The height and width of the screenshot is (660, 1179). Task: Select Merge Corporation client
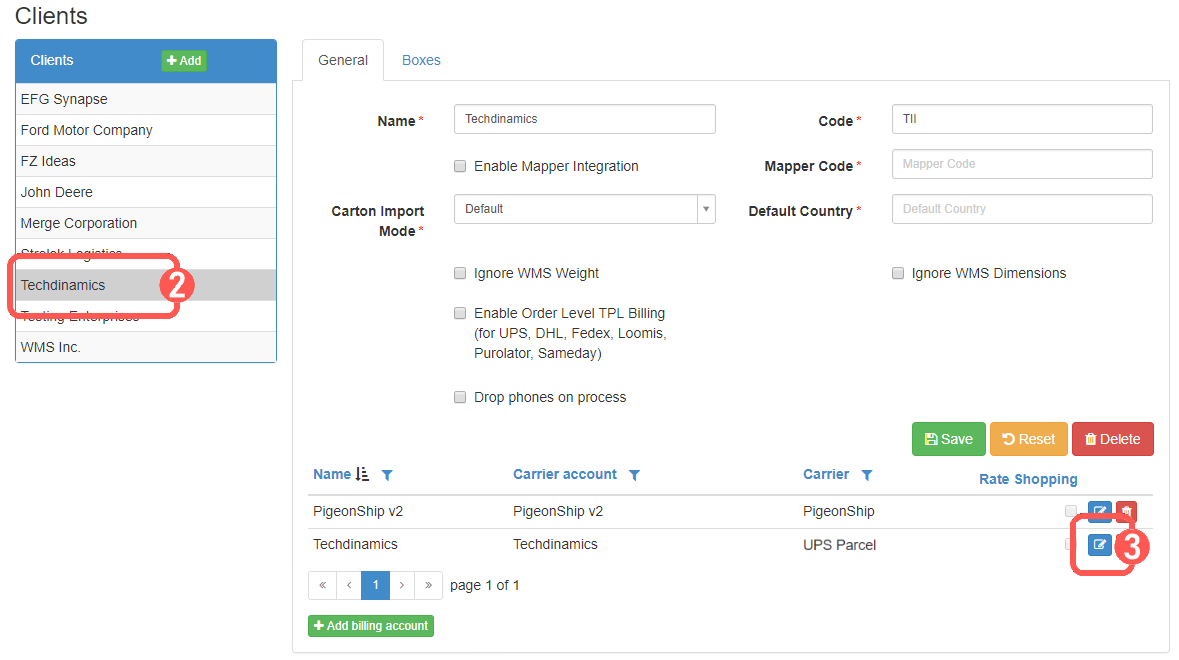146,223
